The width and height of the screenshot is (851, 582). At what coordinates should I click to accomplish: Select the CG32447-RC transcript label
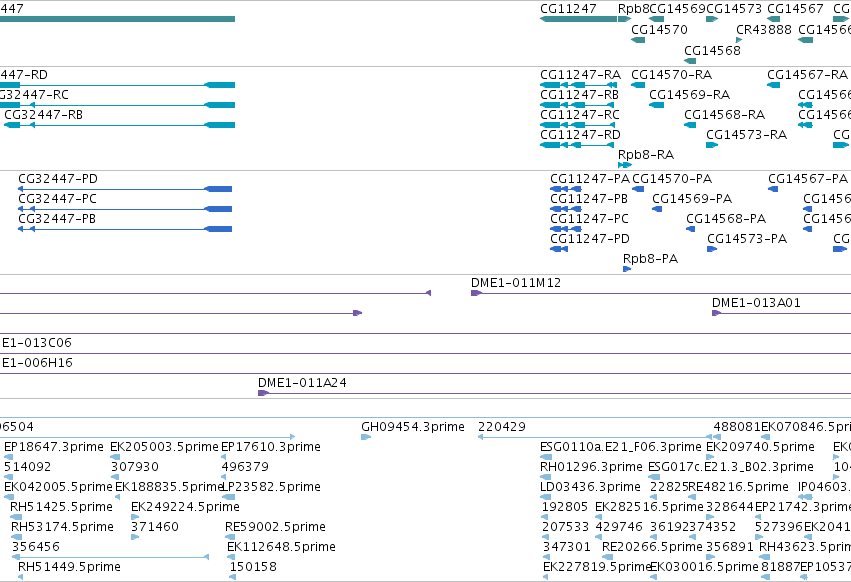pyautogui.click(x=34, y=94)
